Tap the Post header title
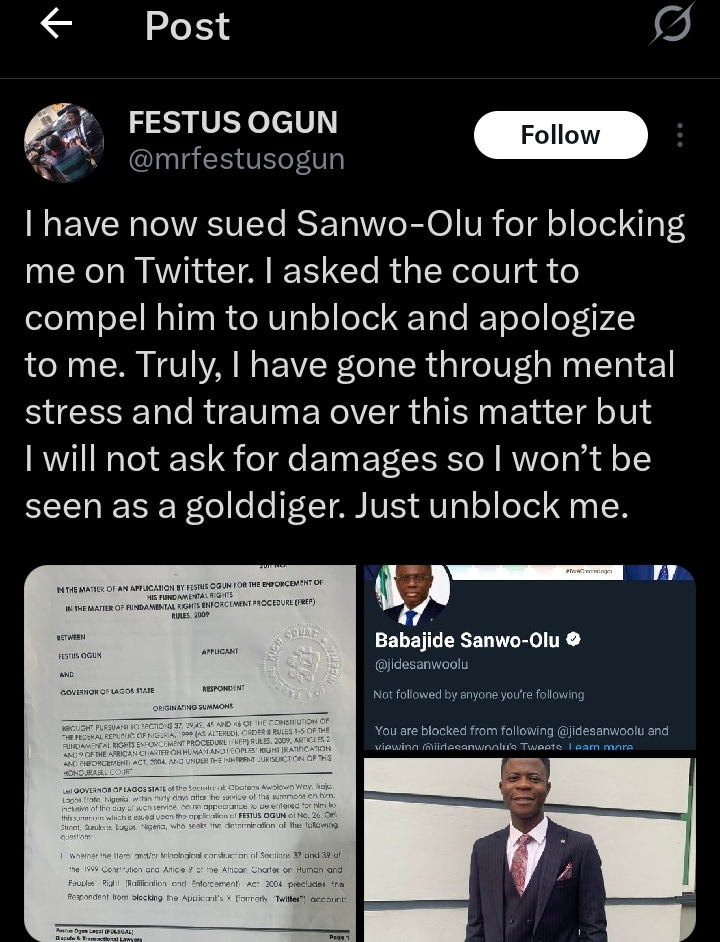 [187, 26]
